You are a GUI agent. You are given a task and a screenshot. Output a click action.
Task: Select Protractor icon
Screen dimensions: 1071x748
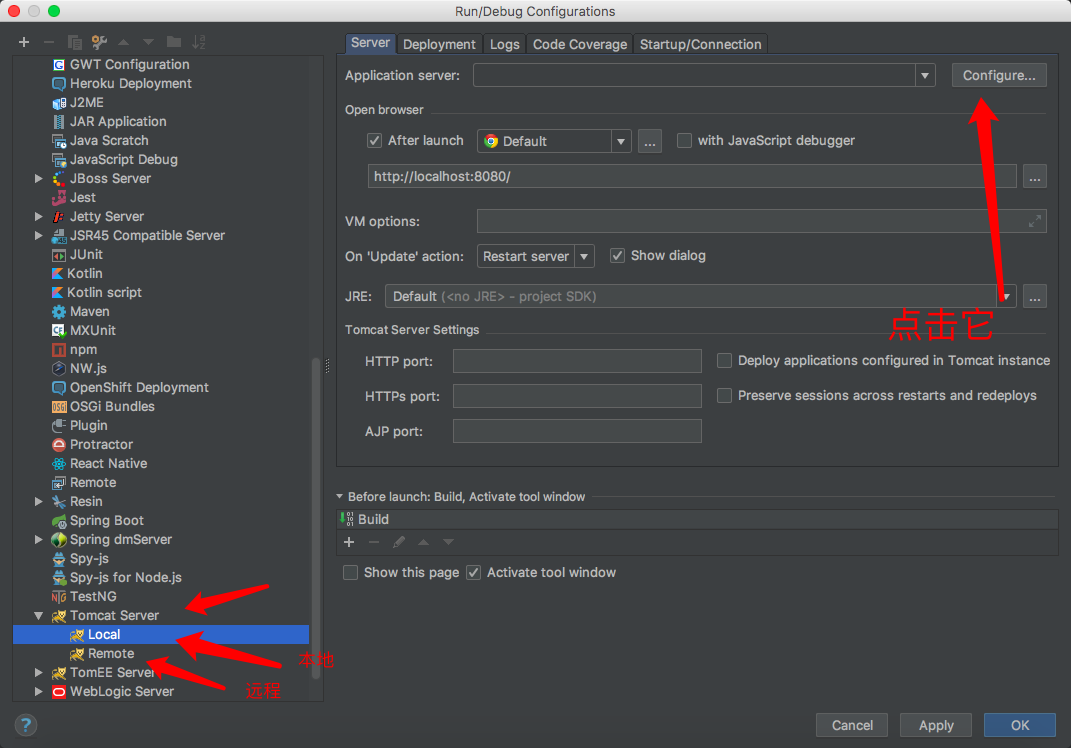[59, 445]
